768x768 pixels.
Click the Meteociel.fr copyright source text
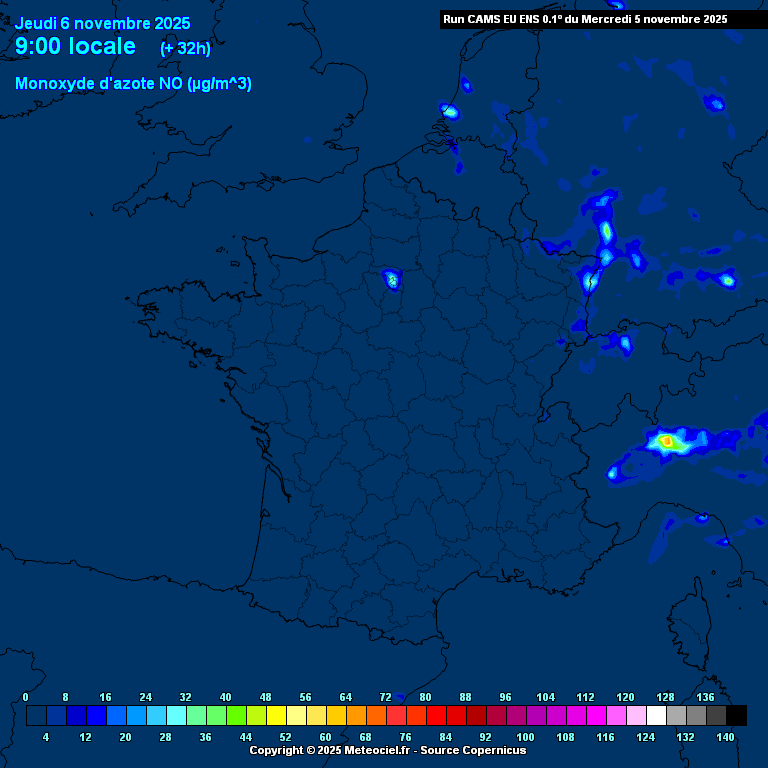[387, 750]
